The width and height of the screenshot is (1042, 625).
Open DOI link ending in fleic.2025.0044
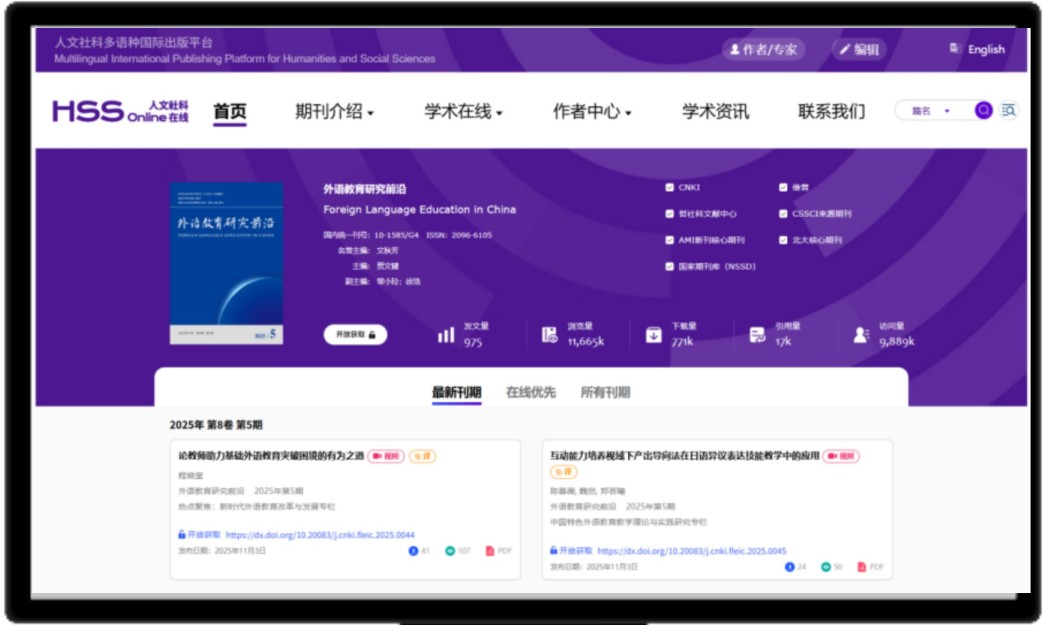319,535
